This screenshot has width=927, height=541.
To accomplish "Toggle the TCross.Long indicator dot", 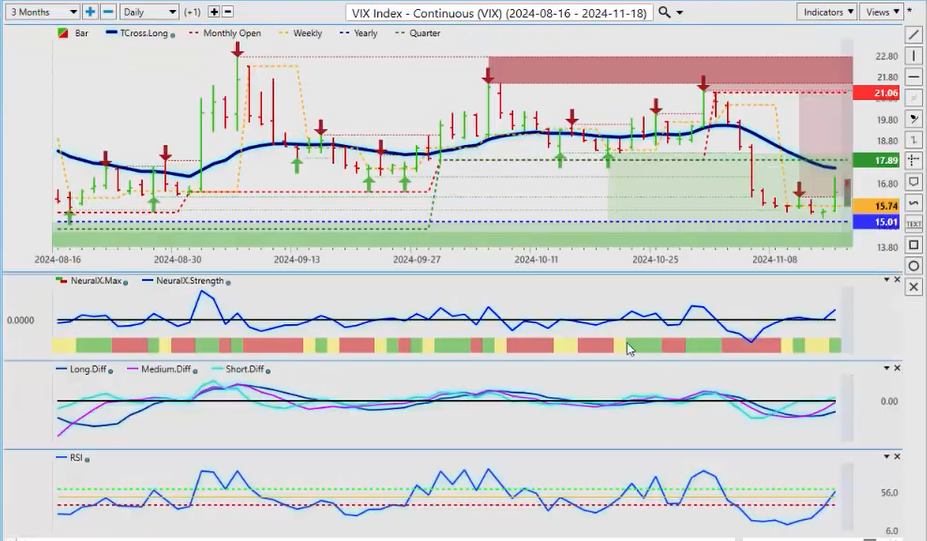I will point(174,34).
